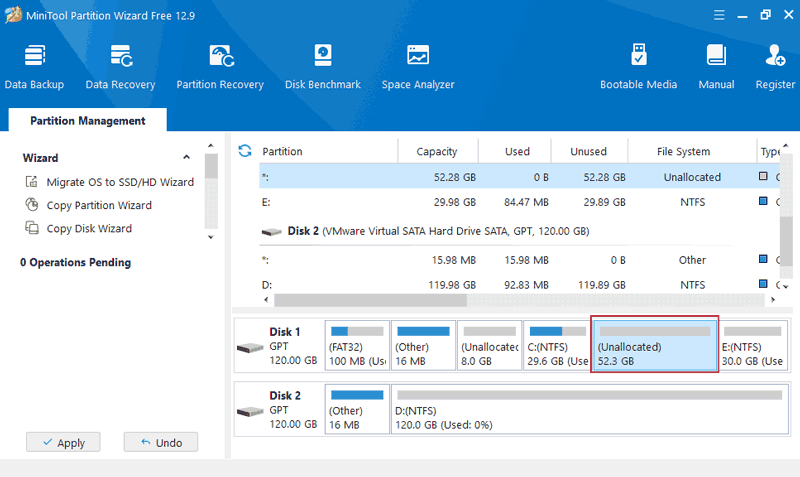Collapse the Wizard section
800x477 pixels.
(x=186, y=158)
